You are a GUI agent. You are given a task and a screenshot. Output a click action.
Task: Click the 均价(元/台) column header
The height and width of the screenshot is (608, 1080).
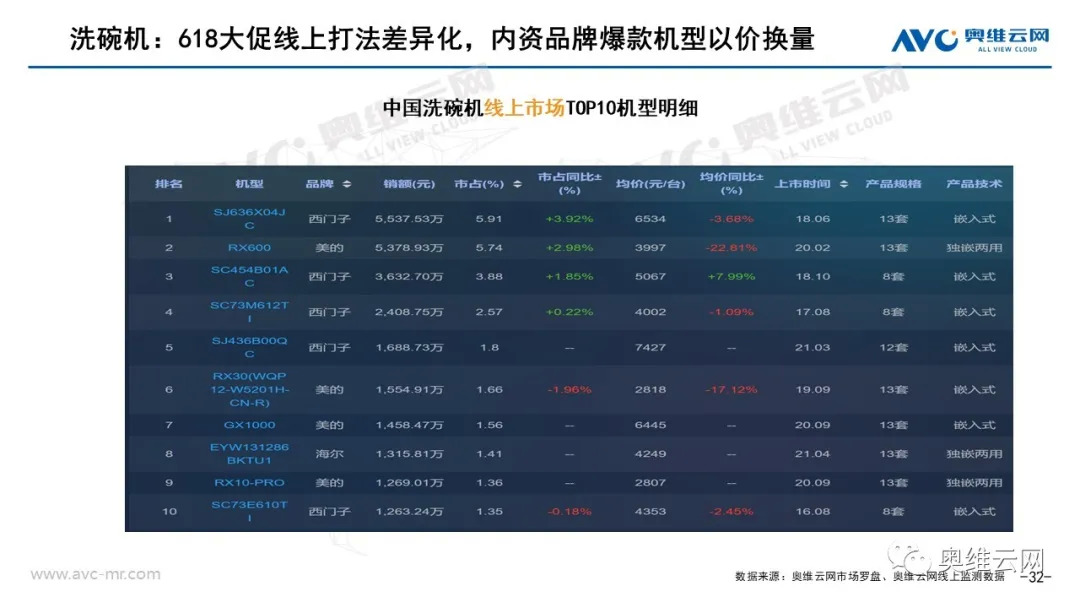coord(650,184)
